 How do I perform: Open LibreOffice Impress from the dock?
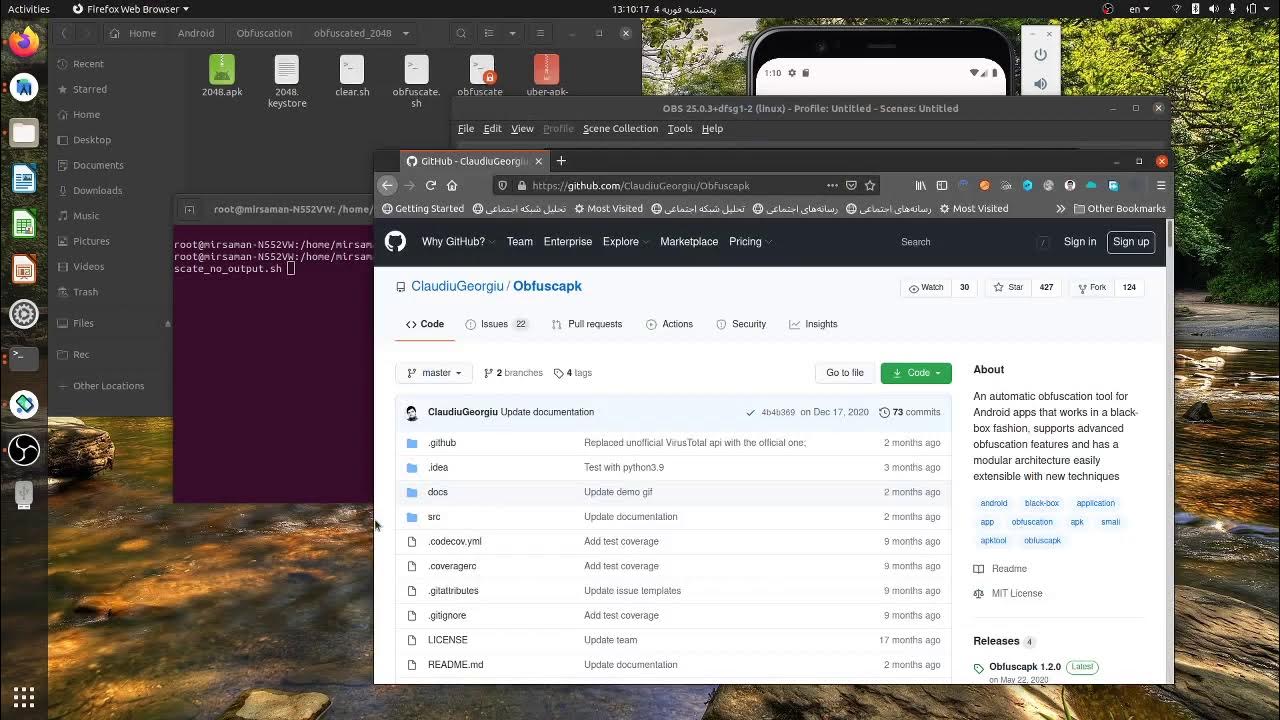point(24,269)
